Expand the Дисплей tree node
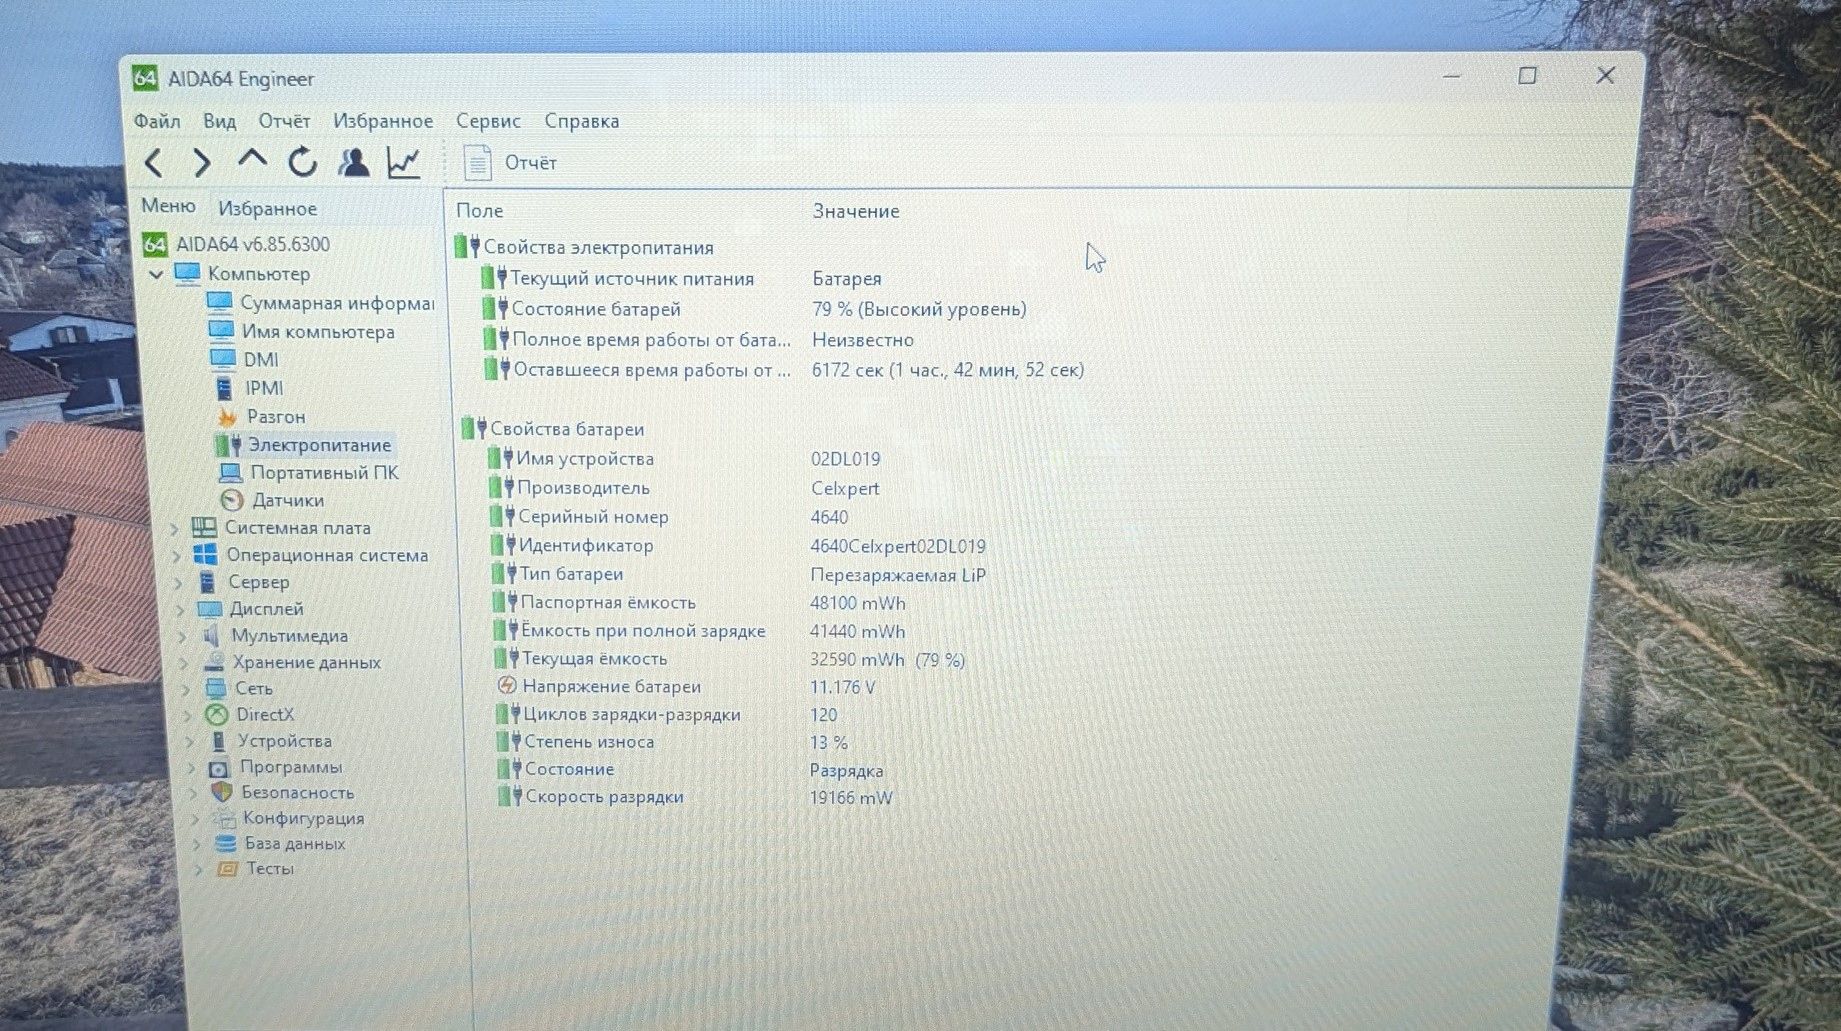Screen dimensions: 1841x1031 point(181,609)
